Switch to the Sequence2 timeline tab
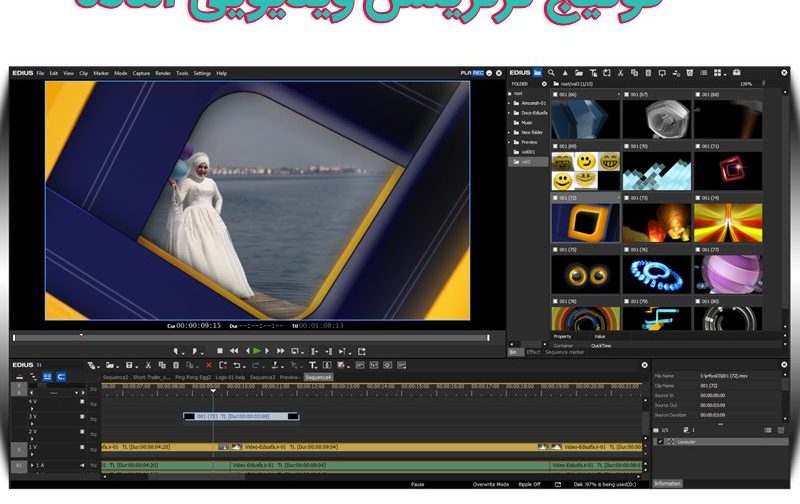 (x=115, y=377)
